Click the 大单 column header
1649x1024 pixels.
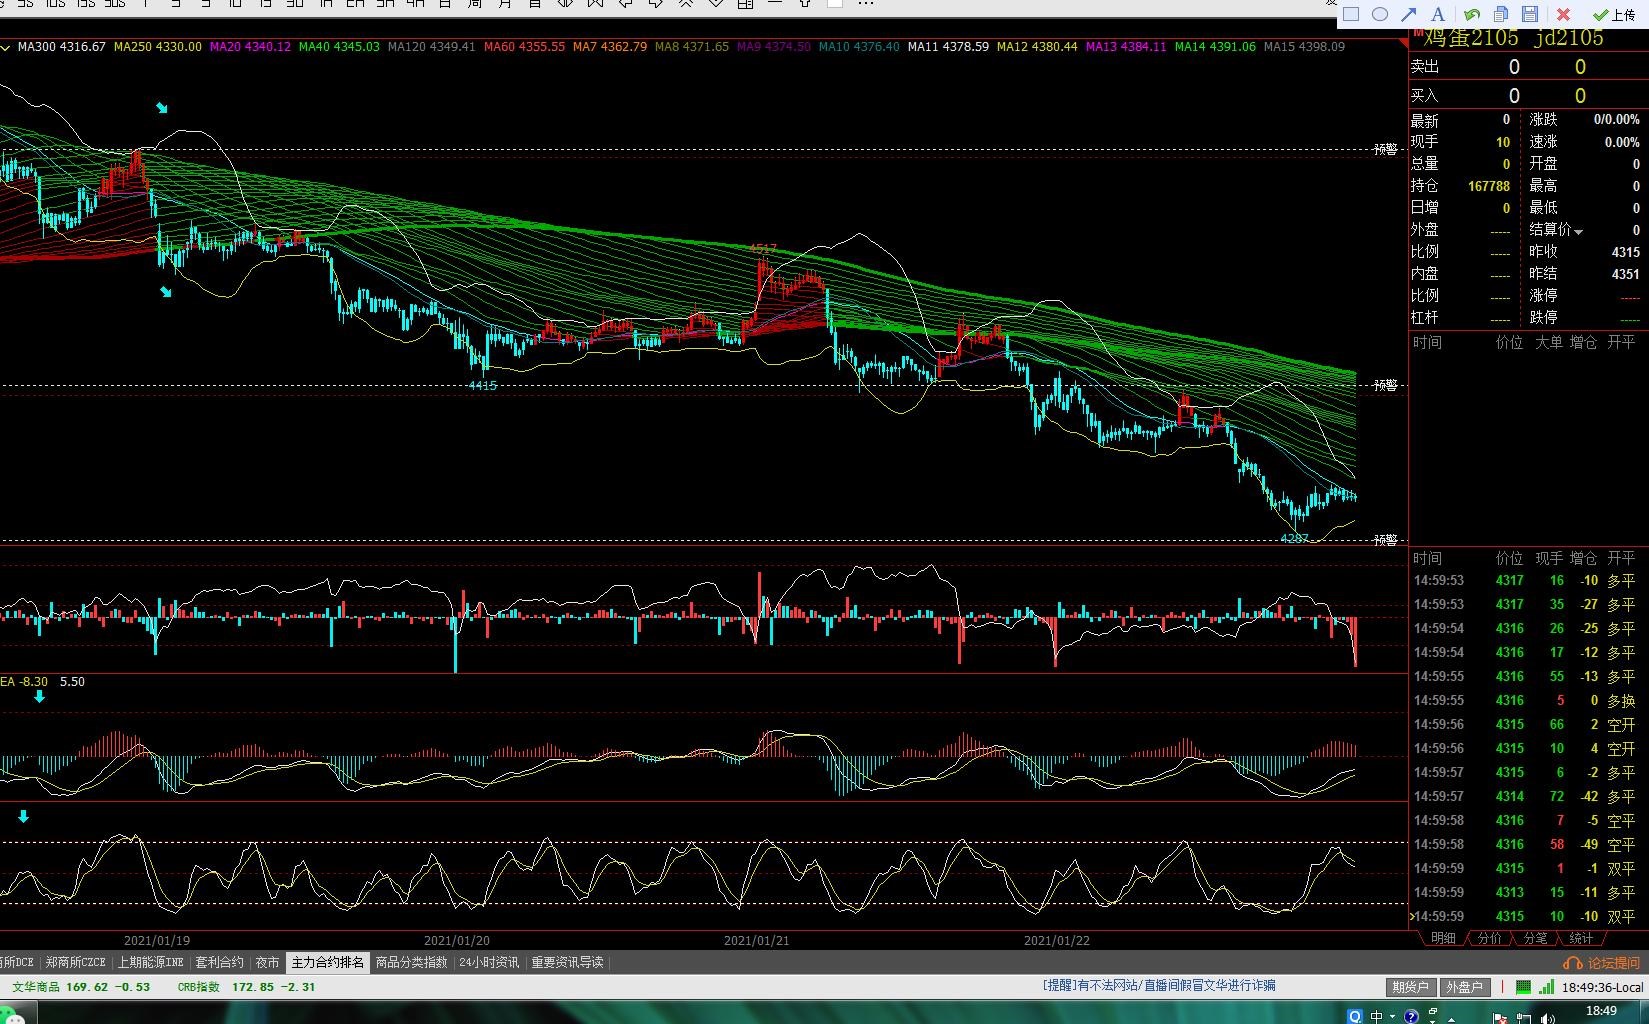(x=1549, y=342)
